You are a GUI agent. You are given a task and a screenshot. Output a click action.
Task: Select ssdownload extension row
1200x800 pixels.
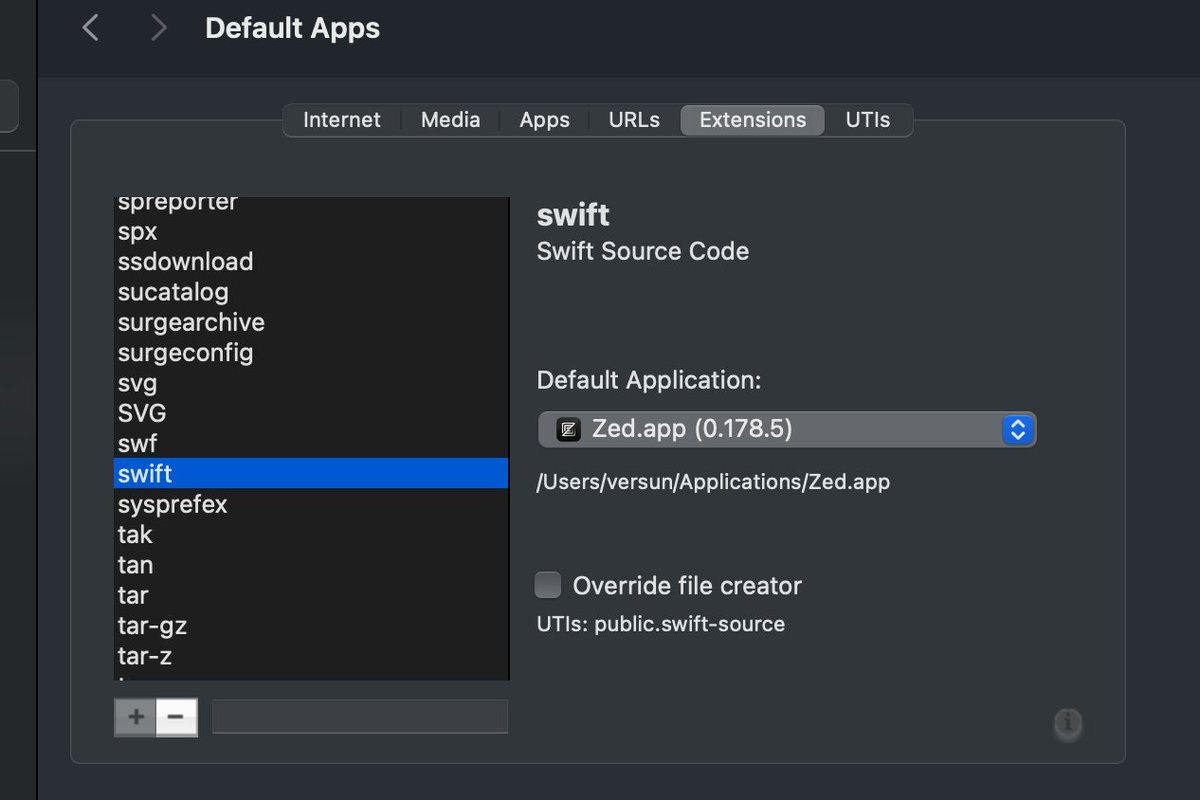[311, 261]
